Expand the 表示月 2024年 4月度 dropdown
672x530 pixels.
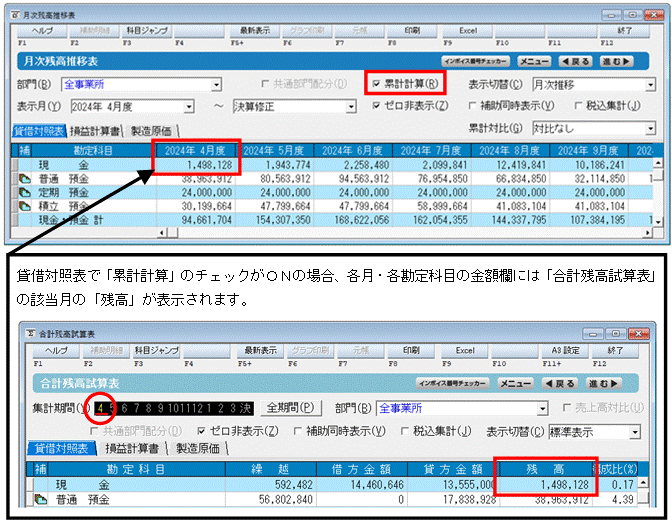[189, 106]
